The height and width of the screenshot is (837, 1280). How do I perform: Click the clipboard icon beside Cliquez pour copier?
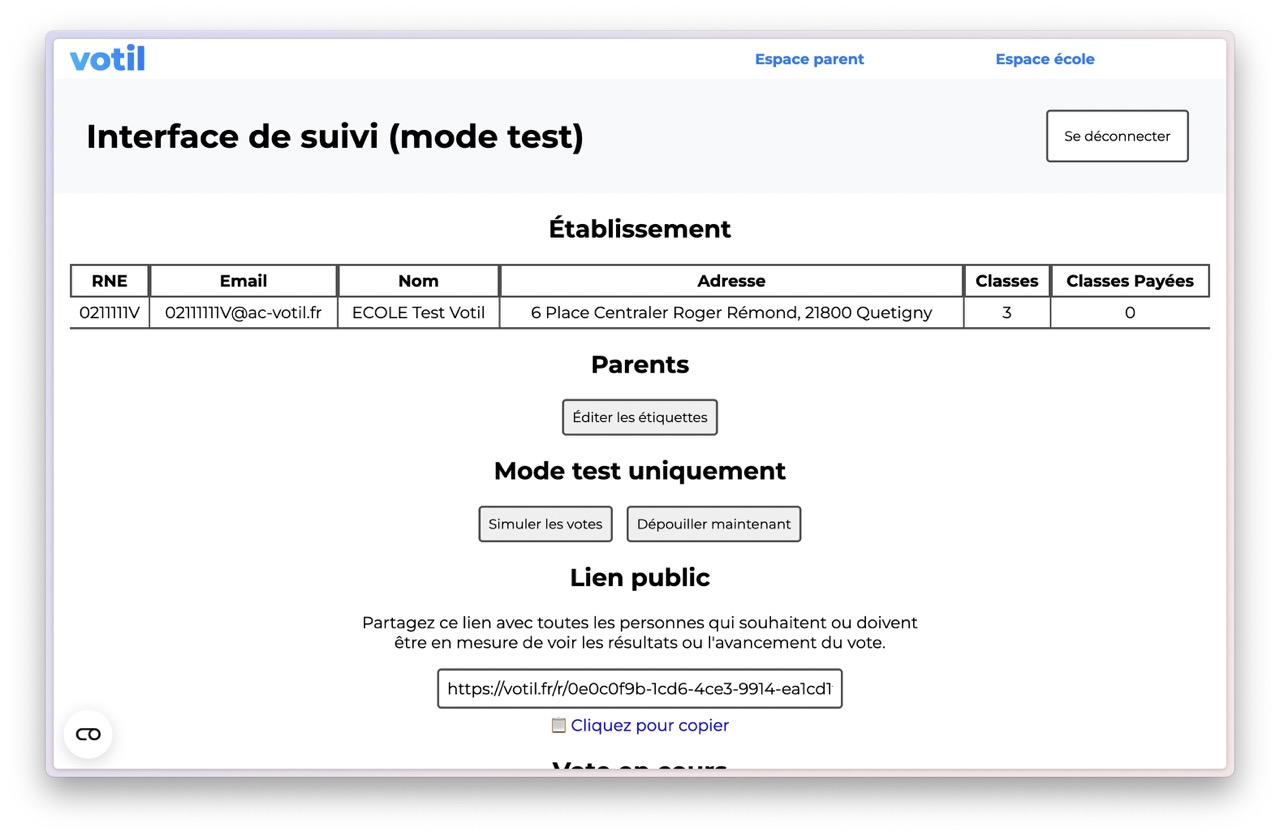click(x=559, y=725)
